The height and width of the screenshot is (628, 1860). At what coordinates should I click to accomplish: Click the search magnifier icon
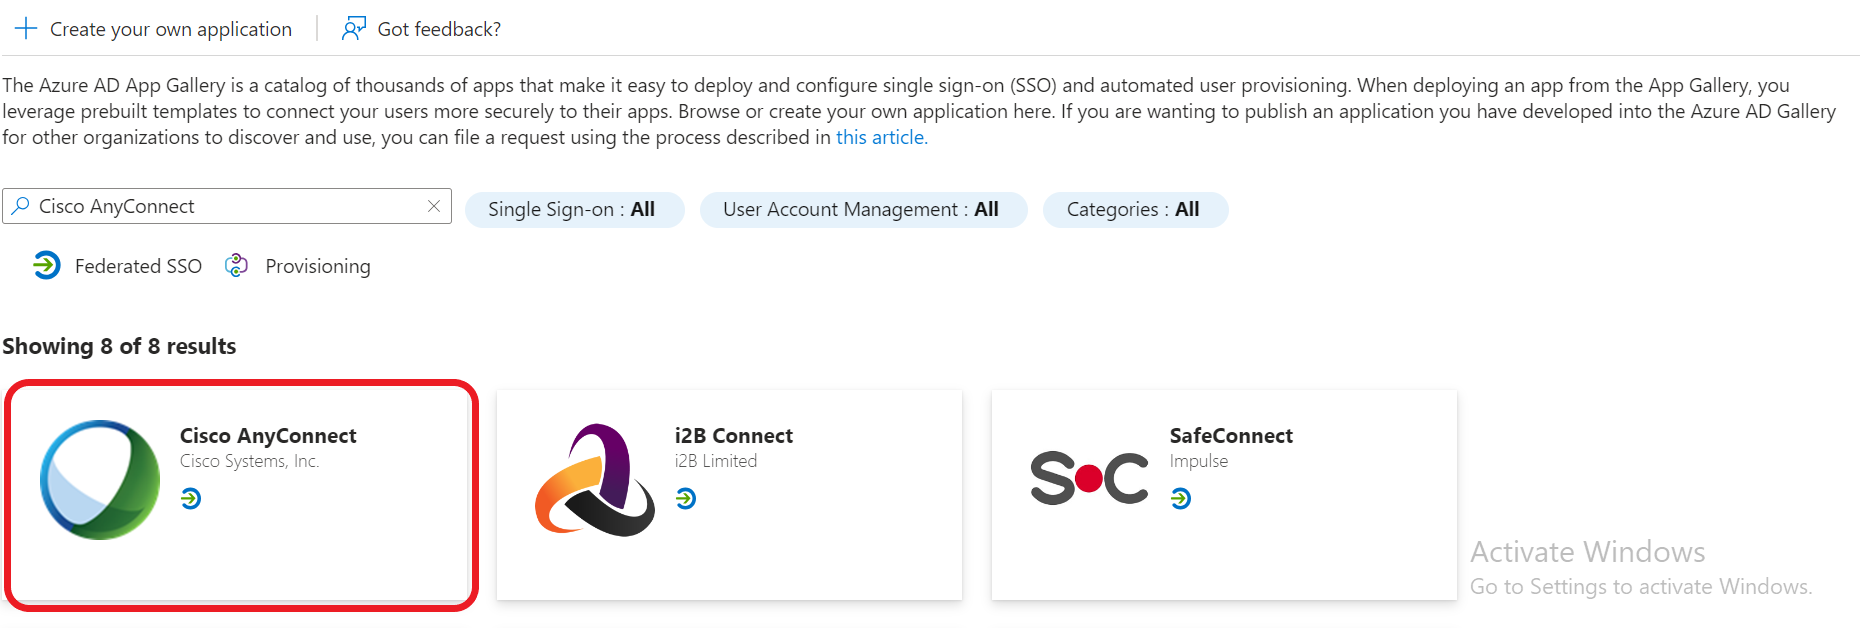click(x=20, y=206)
